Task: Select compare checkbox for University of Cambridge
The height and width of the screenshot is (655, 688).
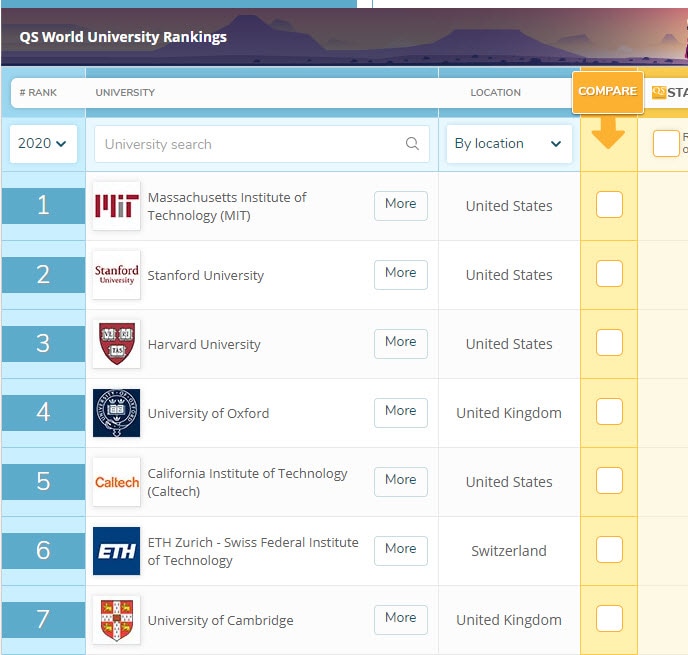Action: point(609,619)
